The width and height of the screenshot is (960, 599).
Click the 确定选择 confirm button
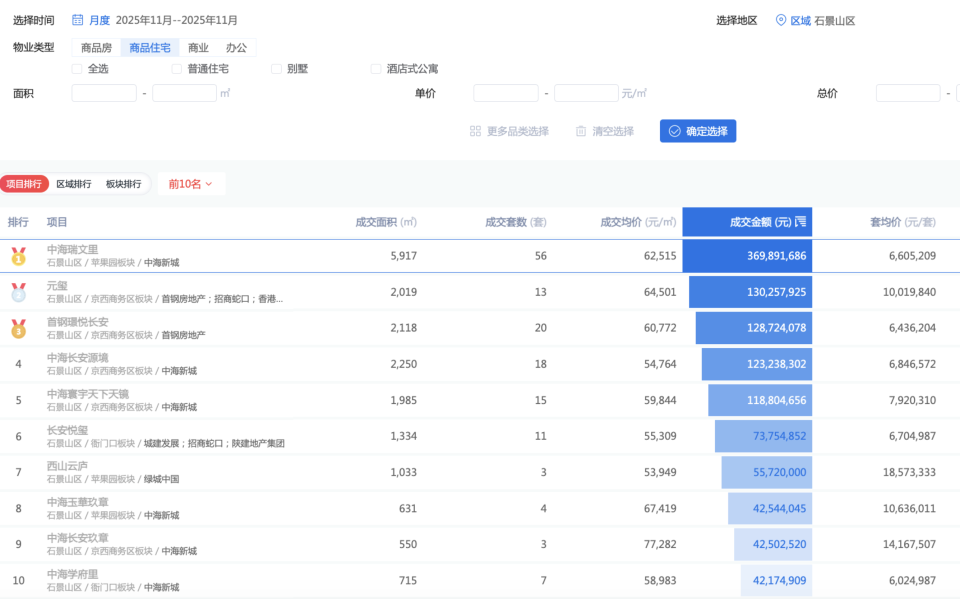(x=697, y=130)
